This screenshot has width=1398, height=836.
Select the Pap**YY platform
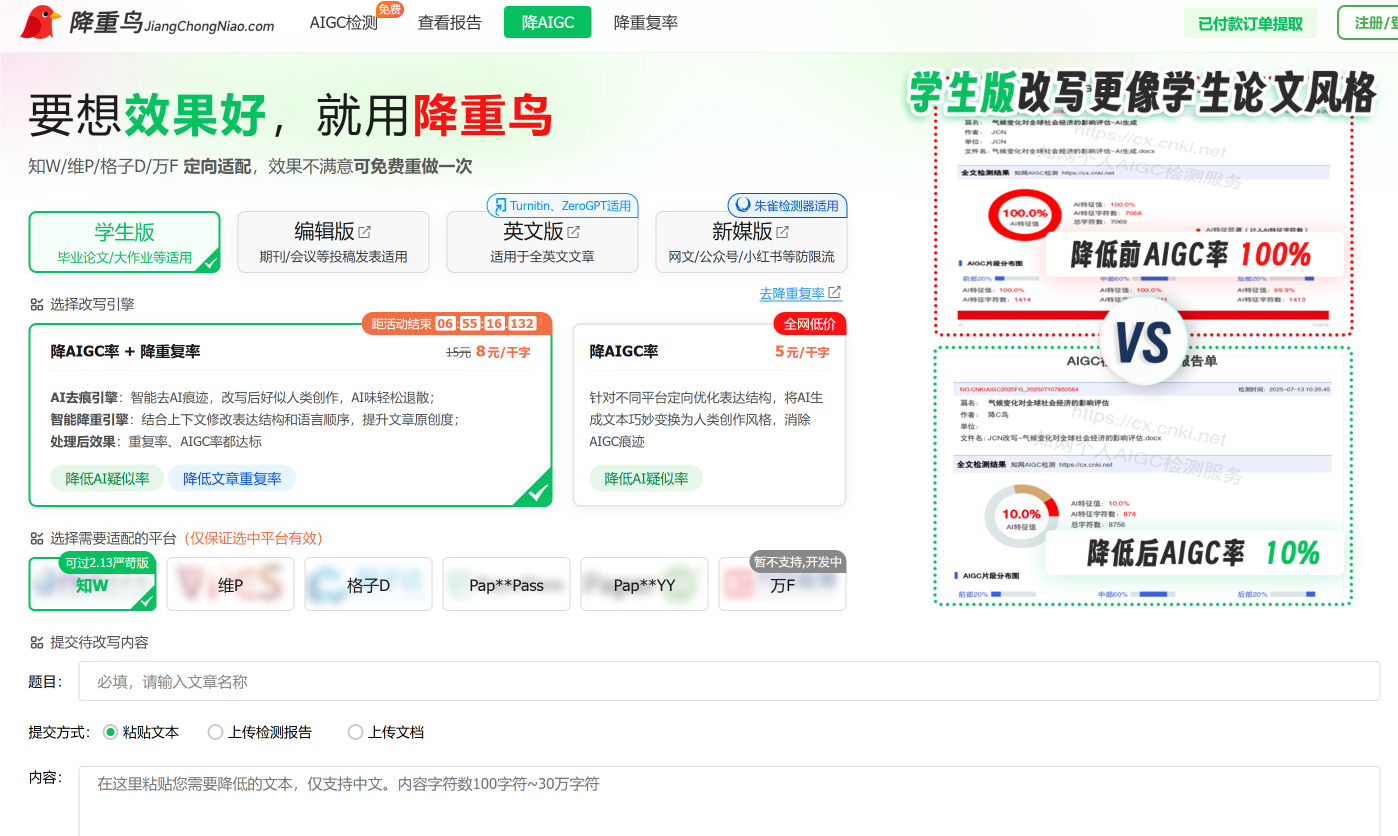645,584
